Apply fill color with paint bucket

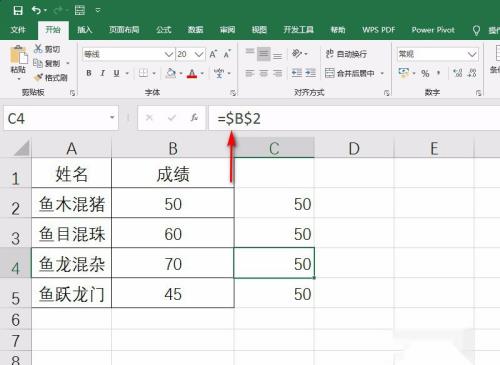tap(171, 73)
